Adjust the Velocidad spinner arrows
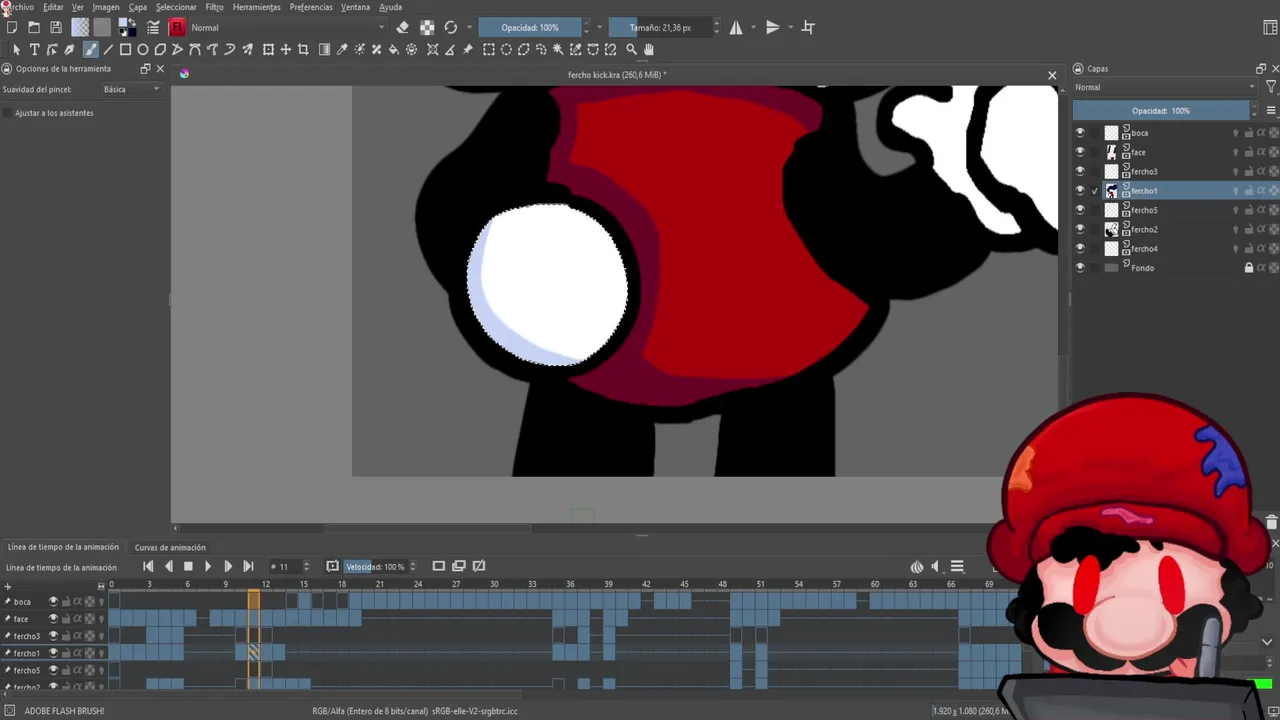Viewport: 1280px width, 720px height. pyautogui.click(x=412, y=567)
